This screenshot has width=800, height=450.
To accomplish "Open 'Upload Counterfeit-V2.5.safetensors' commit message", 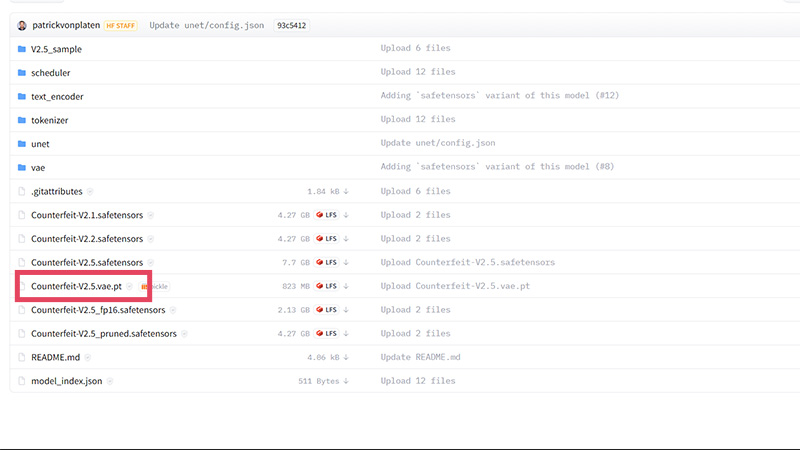I will 467,262.
